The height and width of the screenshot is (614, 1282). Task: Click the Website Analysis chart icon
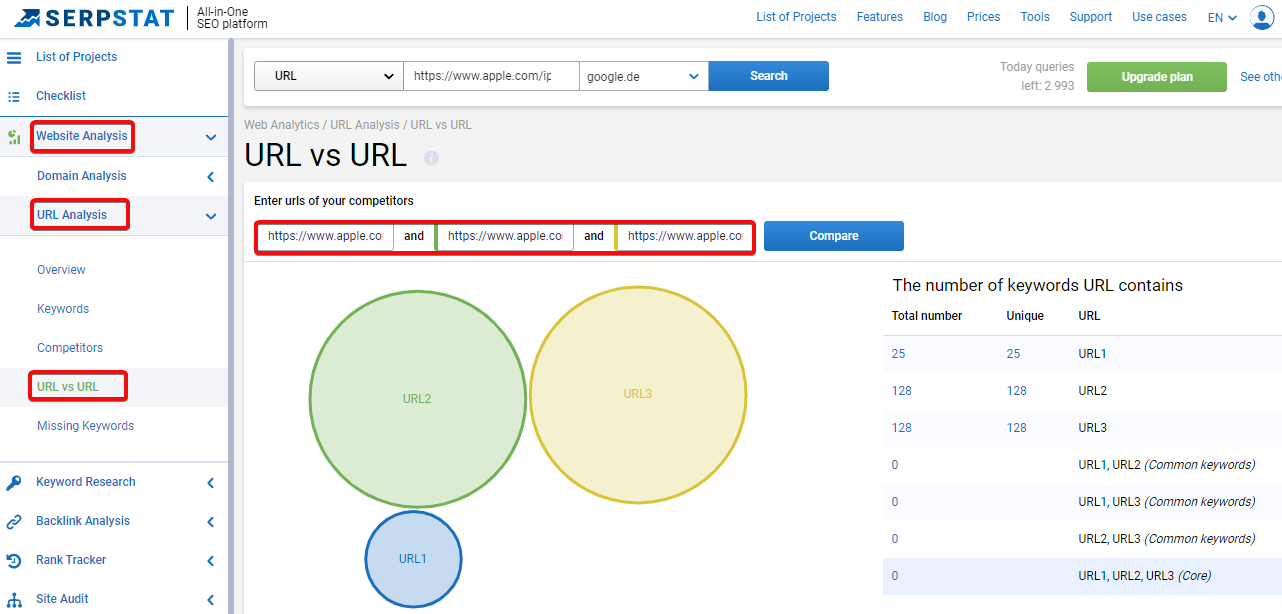[x=14, y=137]
